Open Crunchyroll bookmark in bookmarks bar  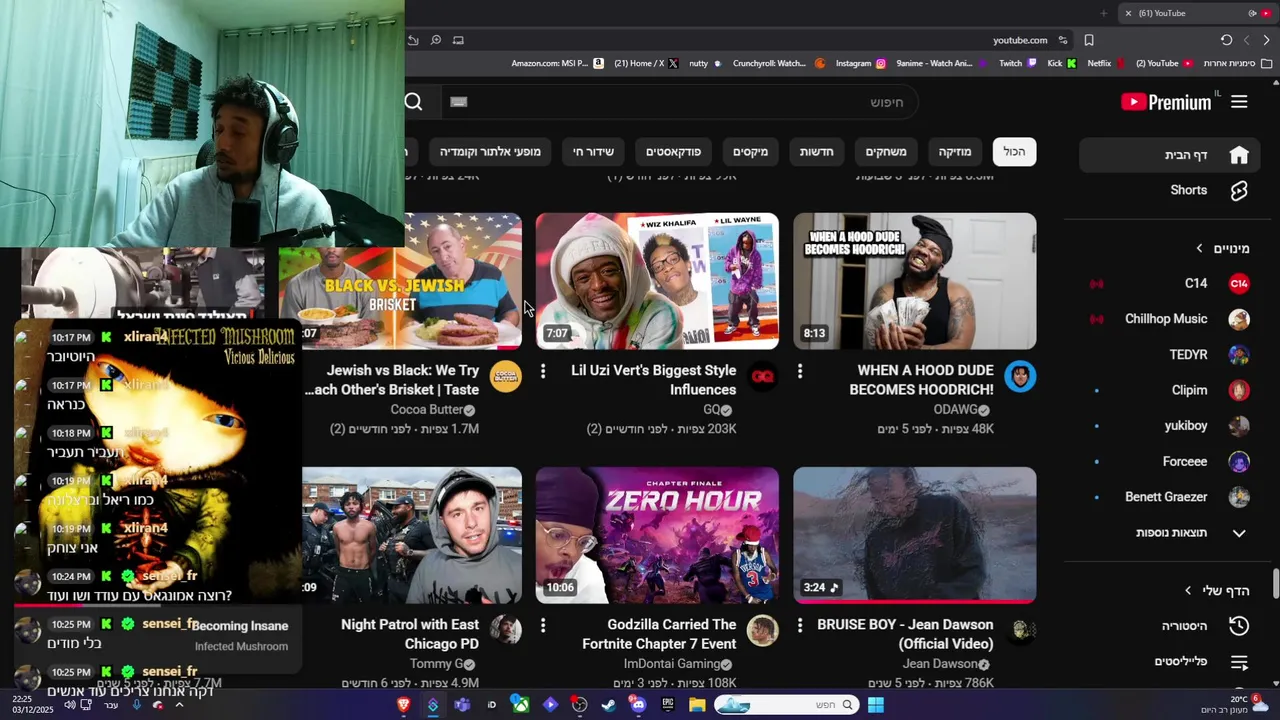click(778, 63)
